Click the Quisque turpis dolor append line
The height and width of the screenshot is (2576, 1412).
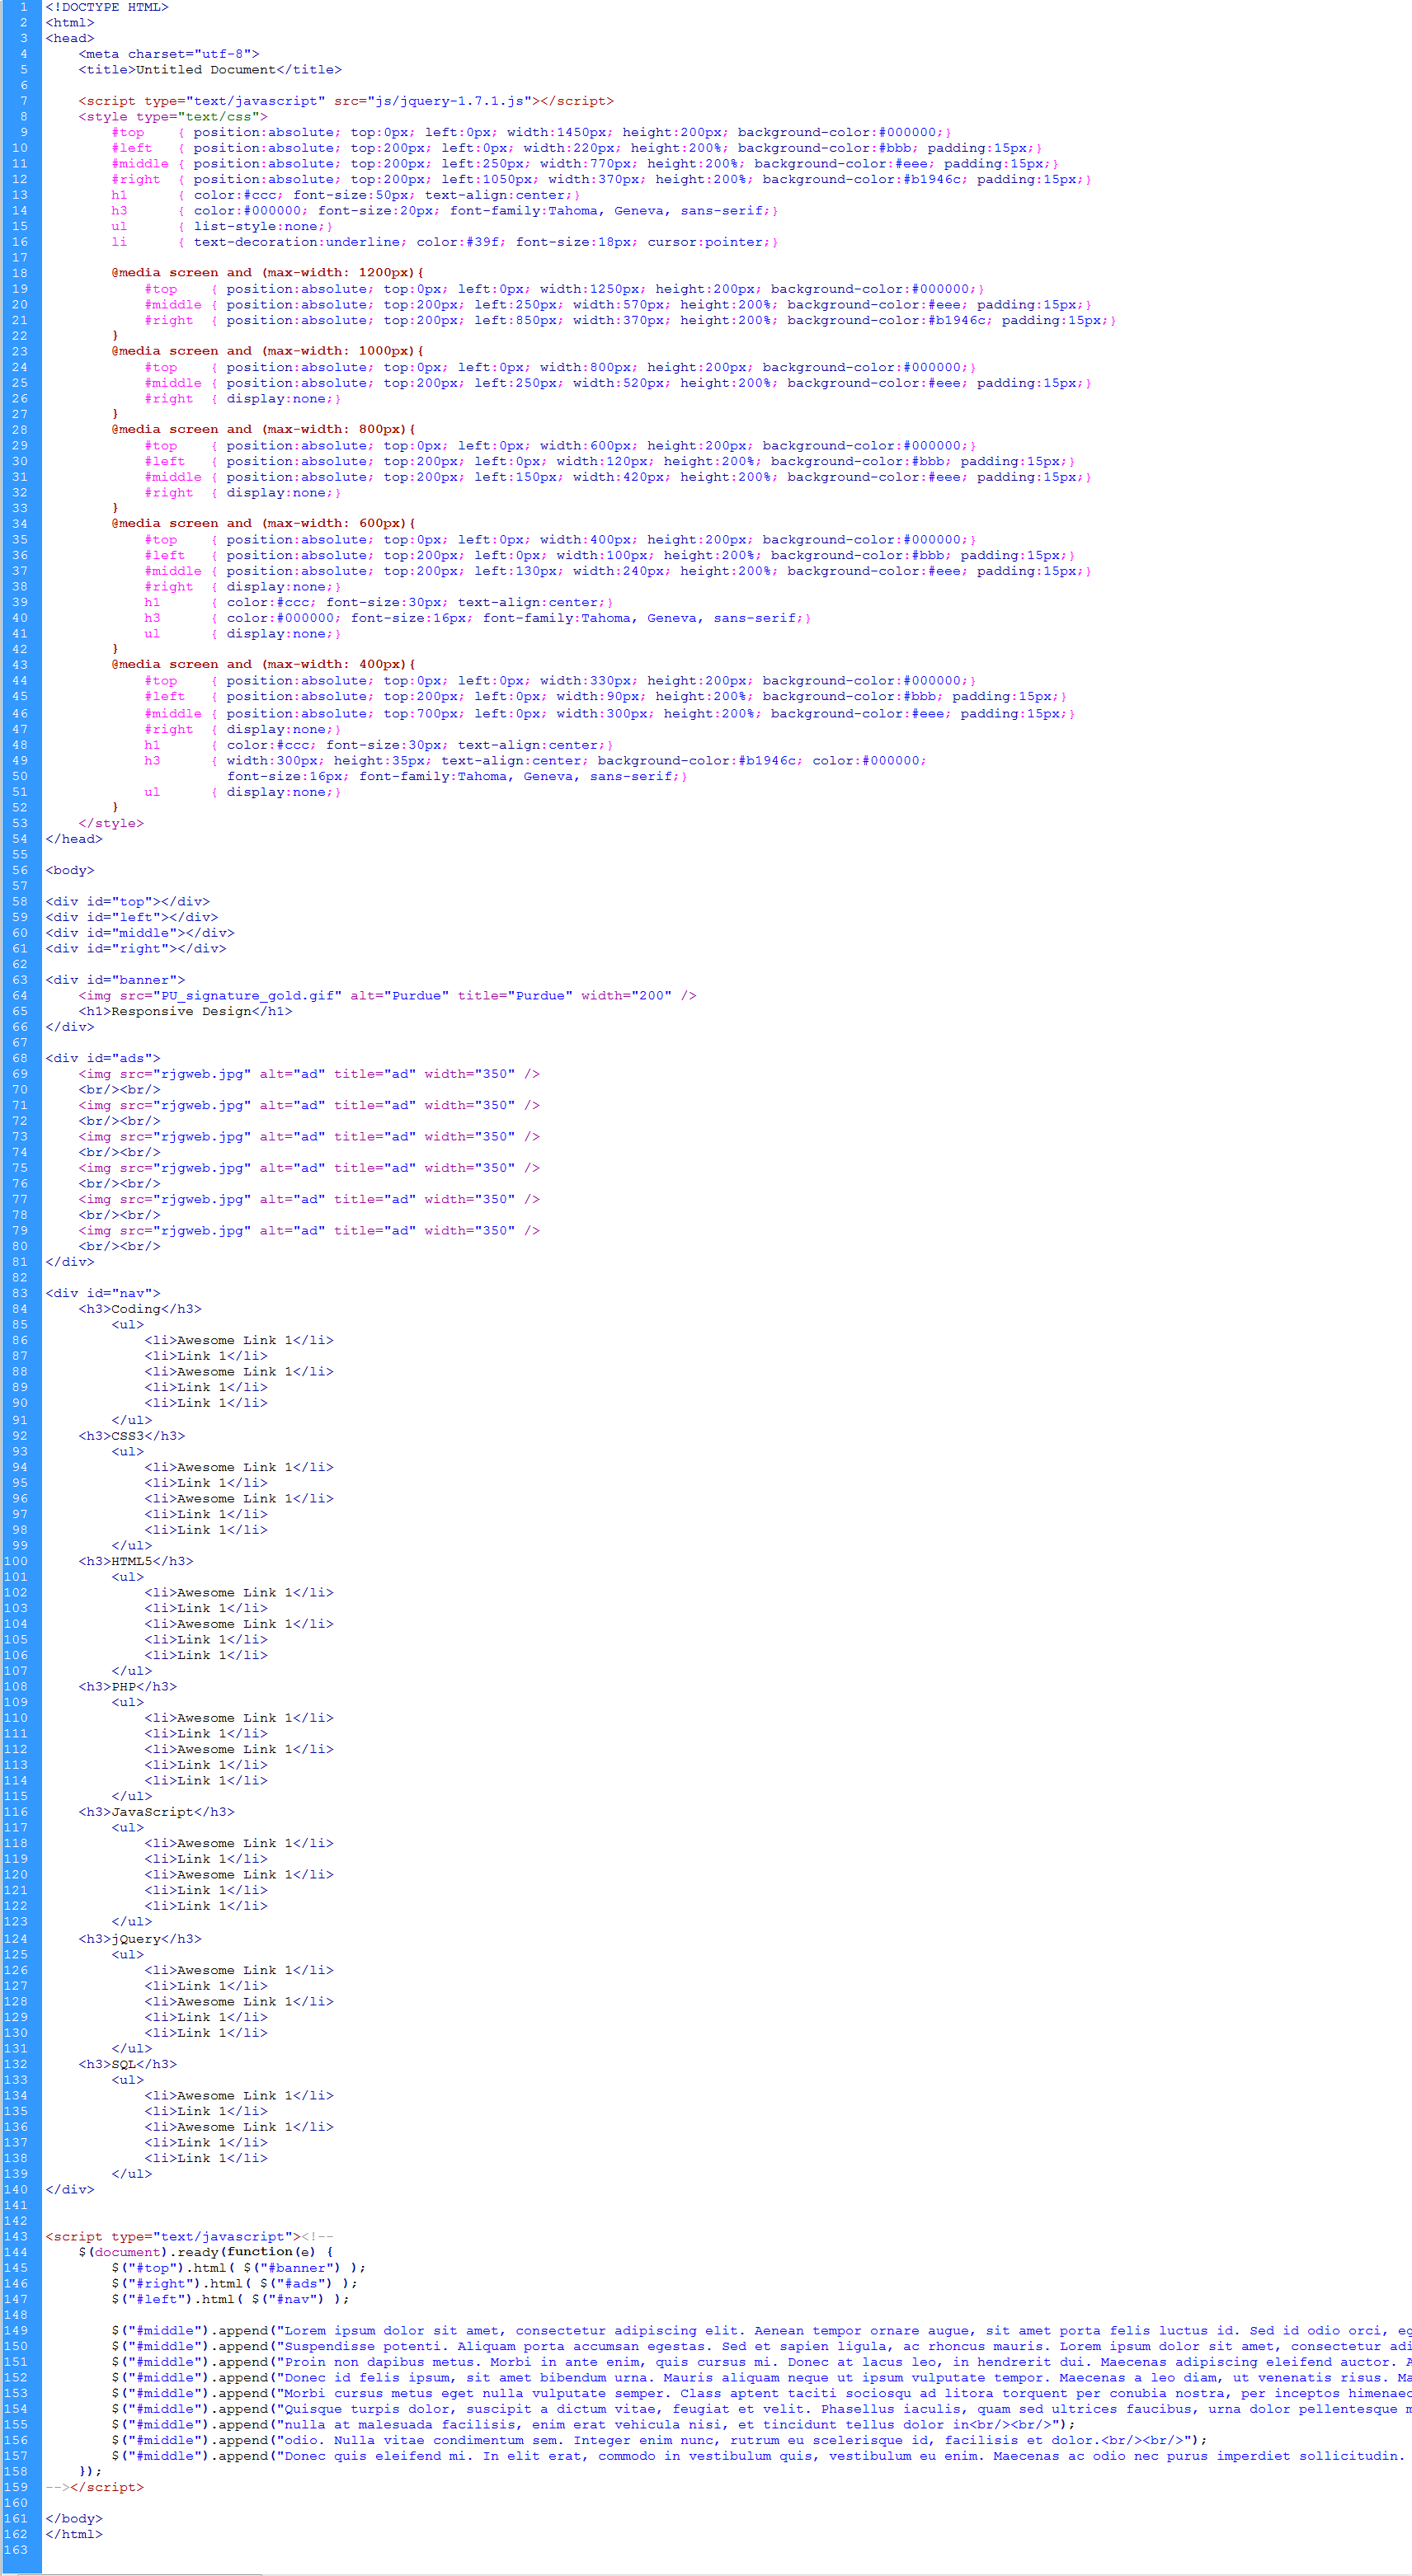(x=761, y=2409)
